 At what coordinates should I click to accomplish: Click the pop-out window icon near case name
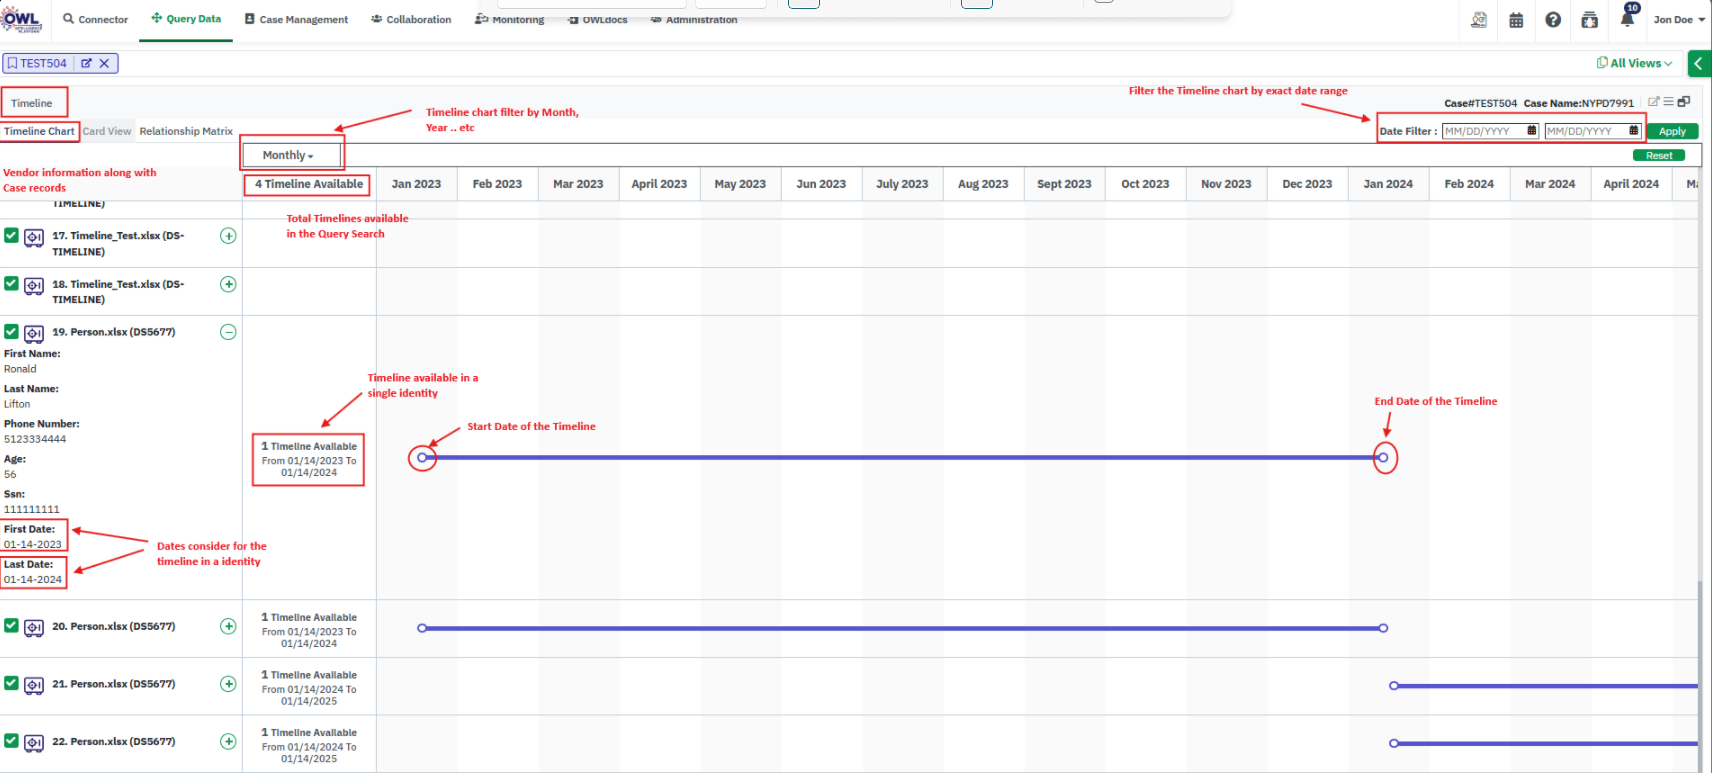1684,102
